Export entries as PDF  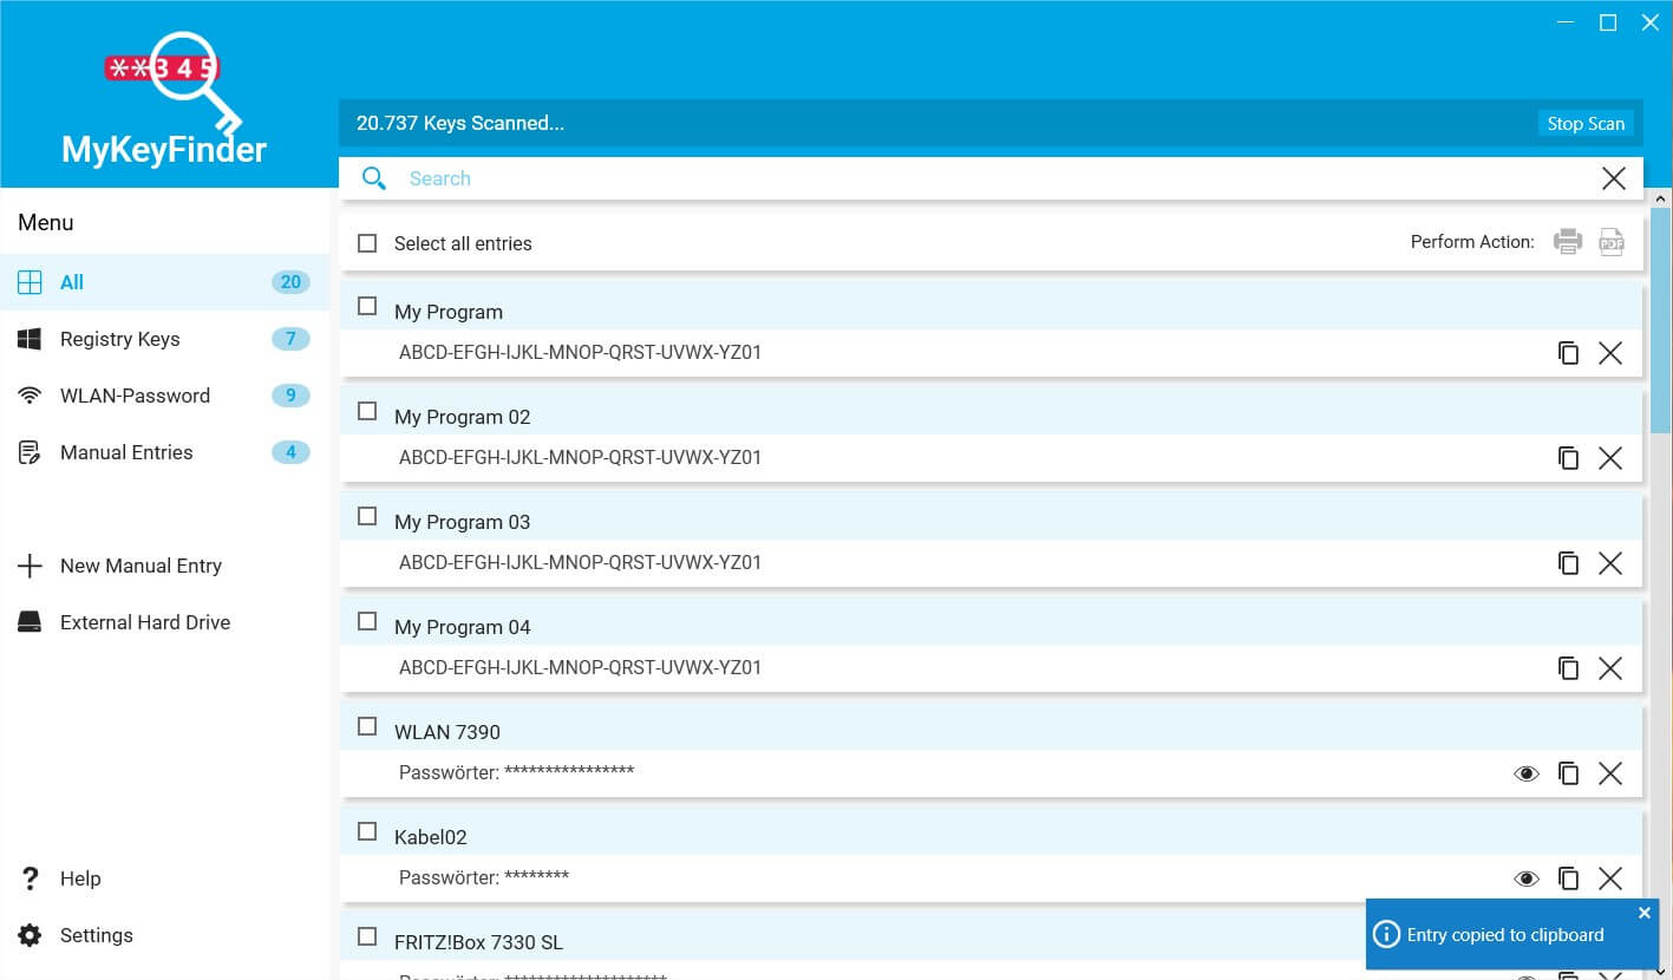point(1611,242)
